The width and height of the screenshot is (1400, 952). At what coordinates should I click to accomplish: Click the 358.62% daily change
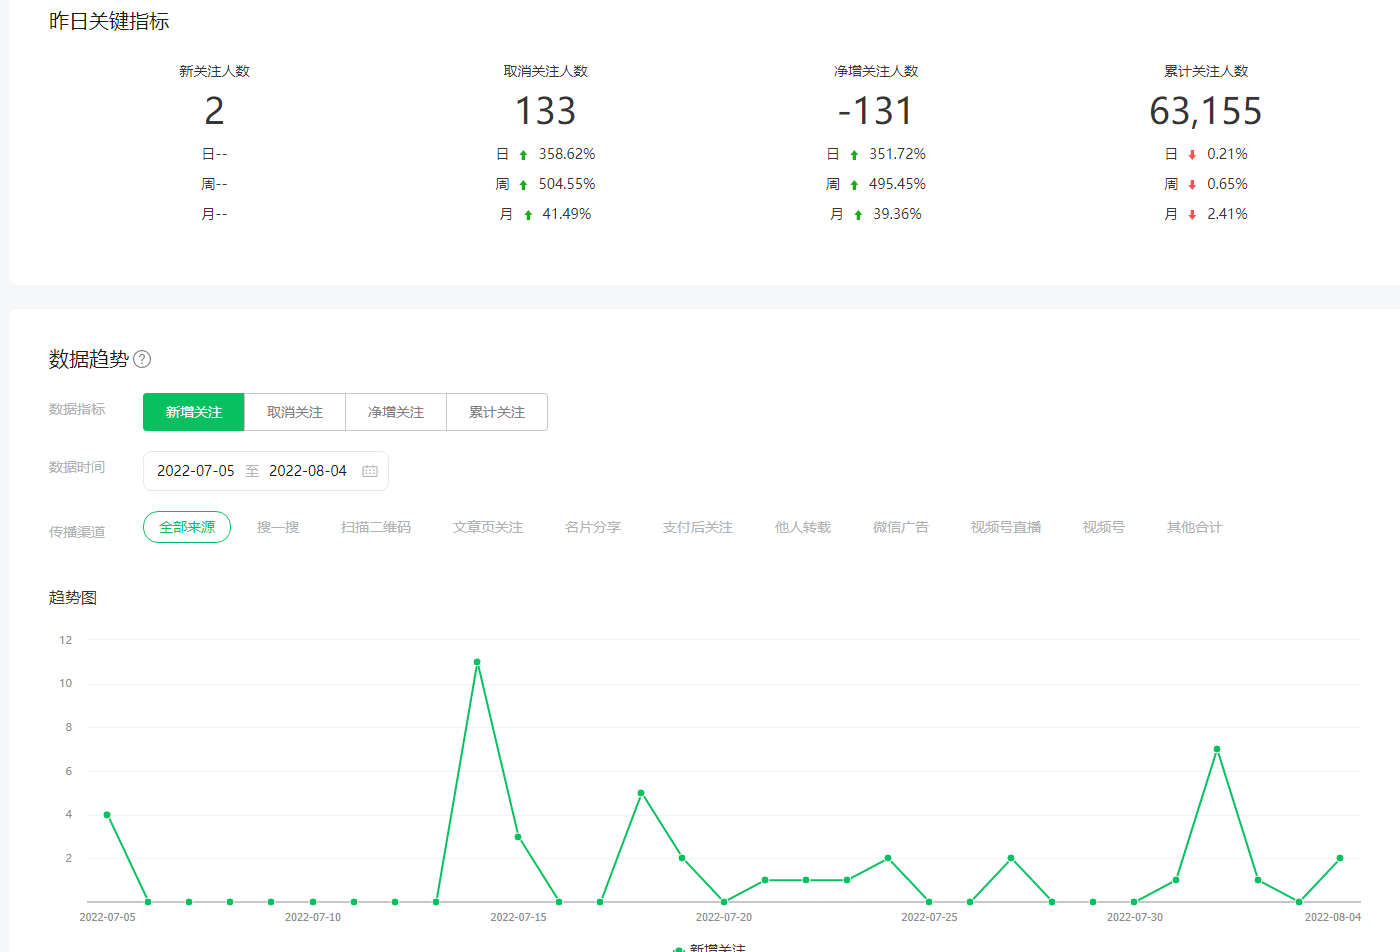567,154
